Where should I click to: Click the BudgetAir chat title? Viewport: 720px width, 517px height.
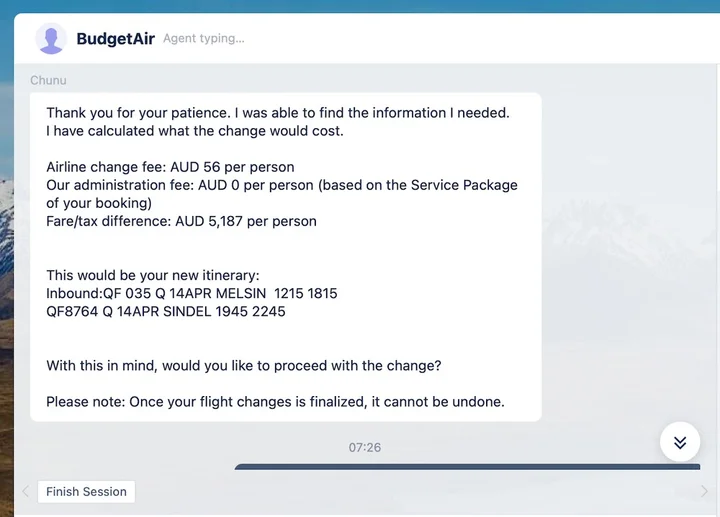(x=115, y=39)
